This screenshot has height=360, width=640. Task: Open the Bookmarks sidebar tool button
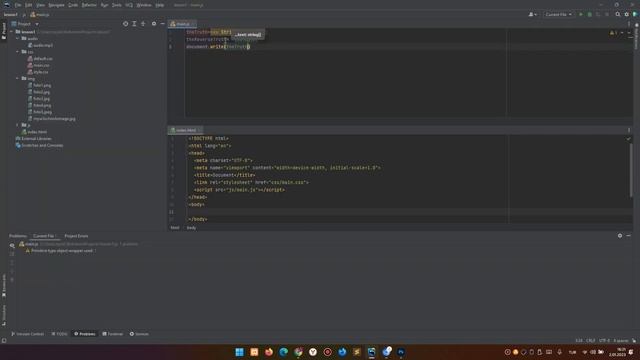pos(4,286)
